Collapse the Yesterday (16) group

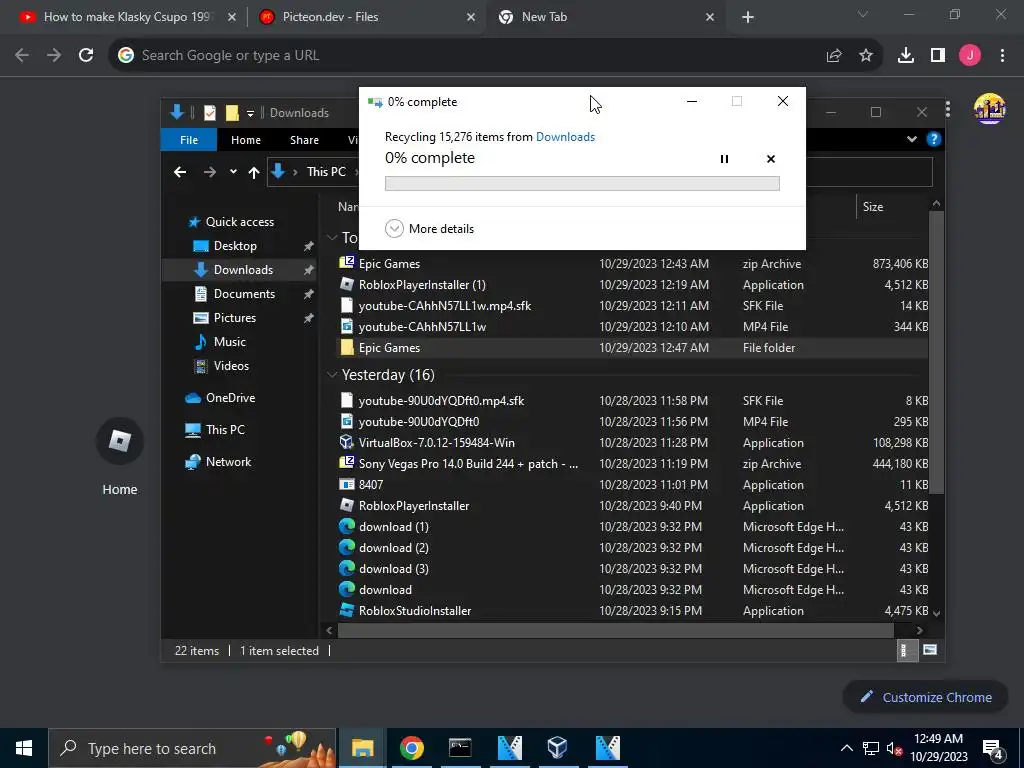tap(332, 375)
